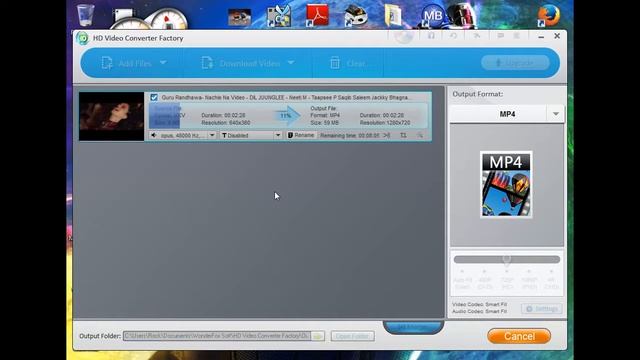Click the Add Files button
Image resolution: width=640 pixels, height=360 pixels.
click(x=127, y=63)
